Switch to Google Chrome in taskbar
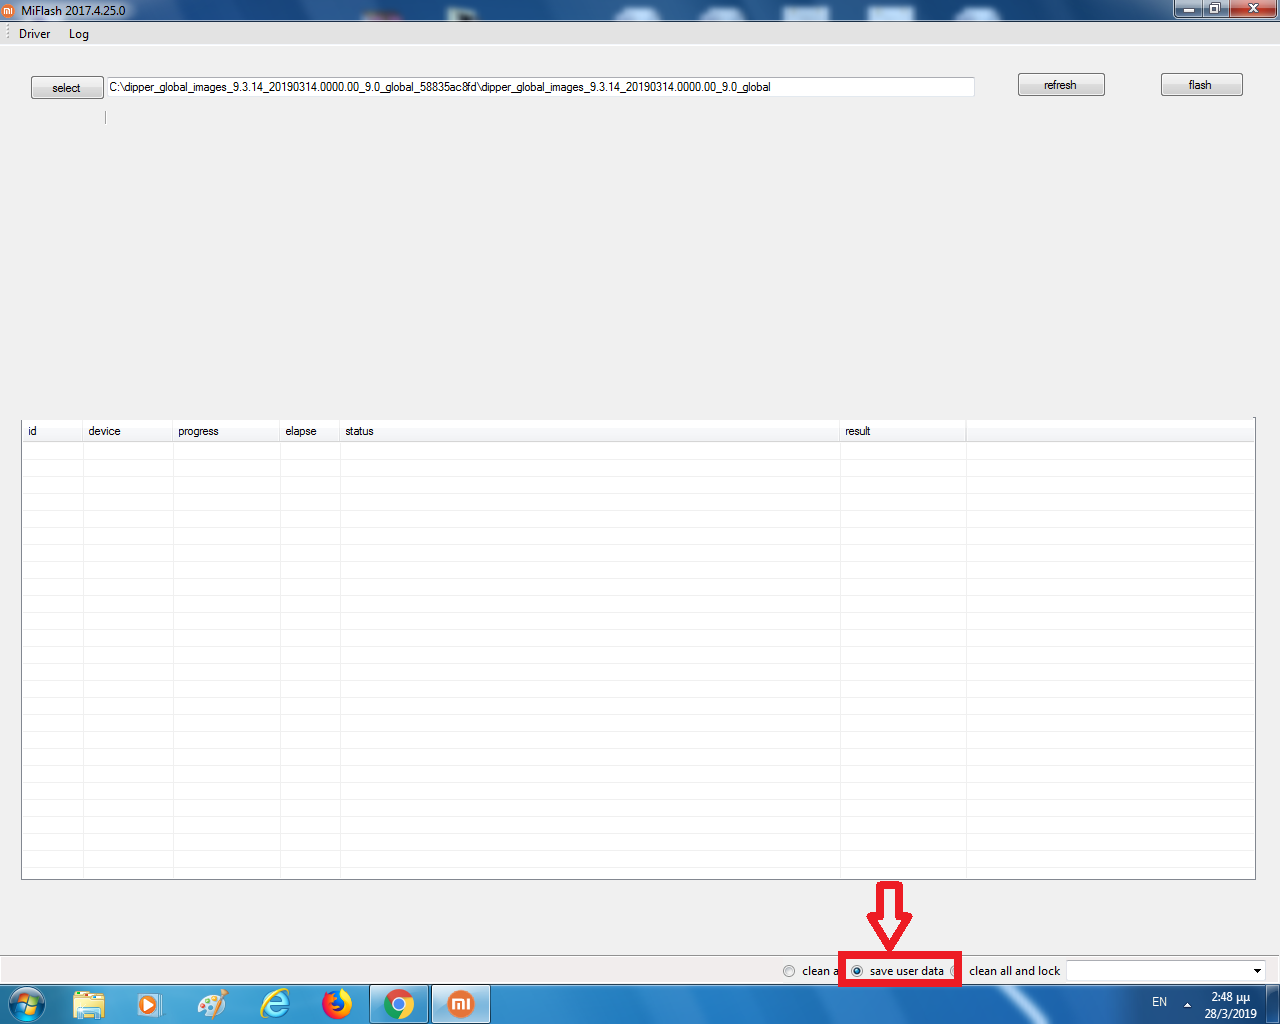Screen dimensions: 1280x1024 [399, 1004]
